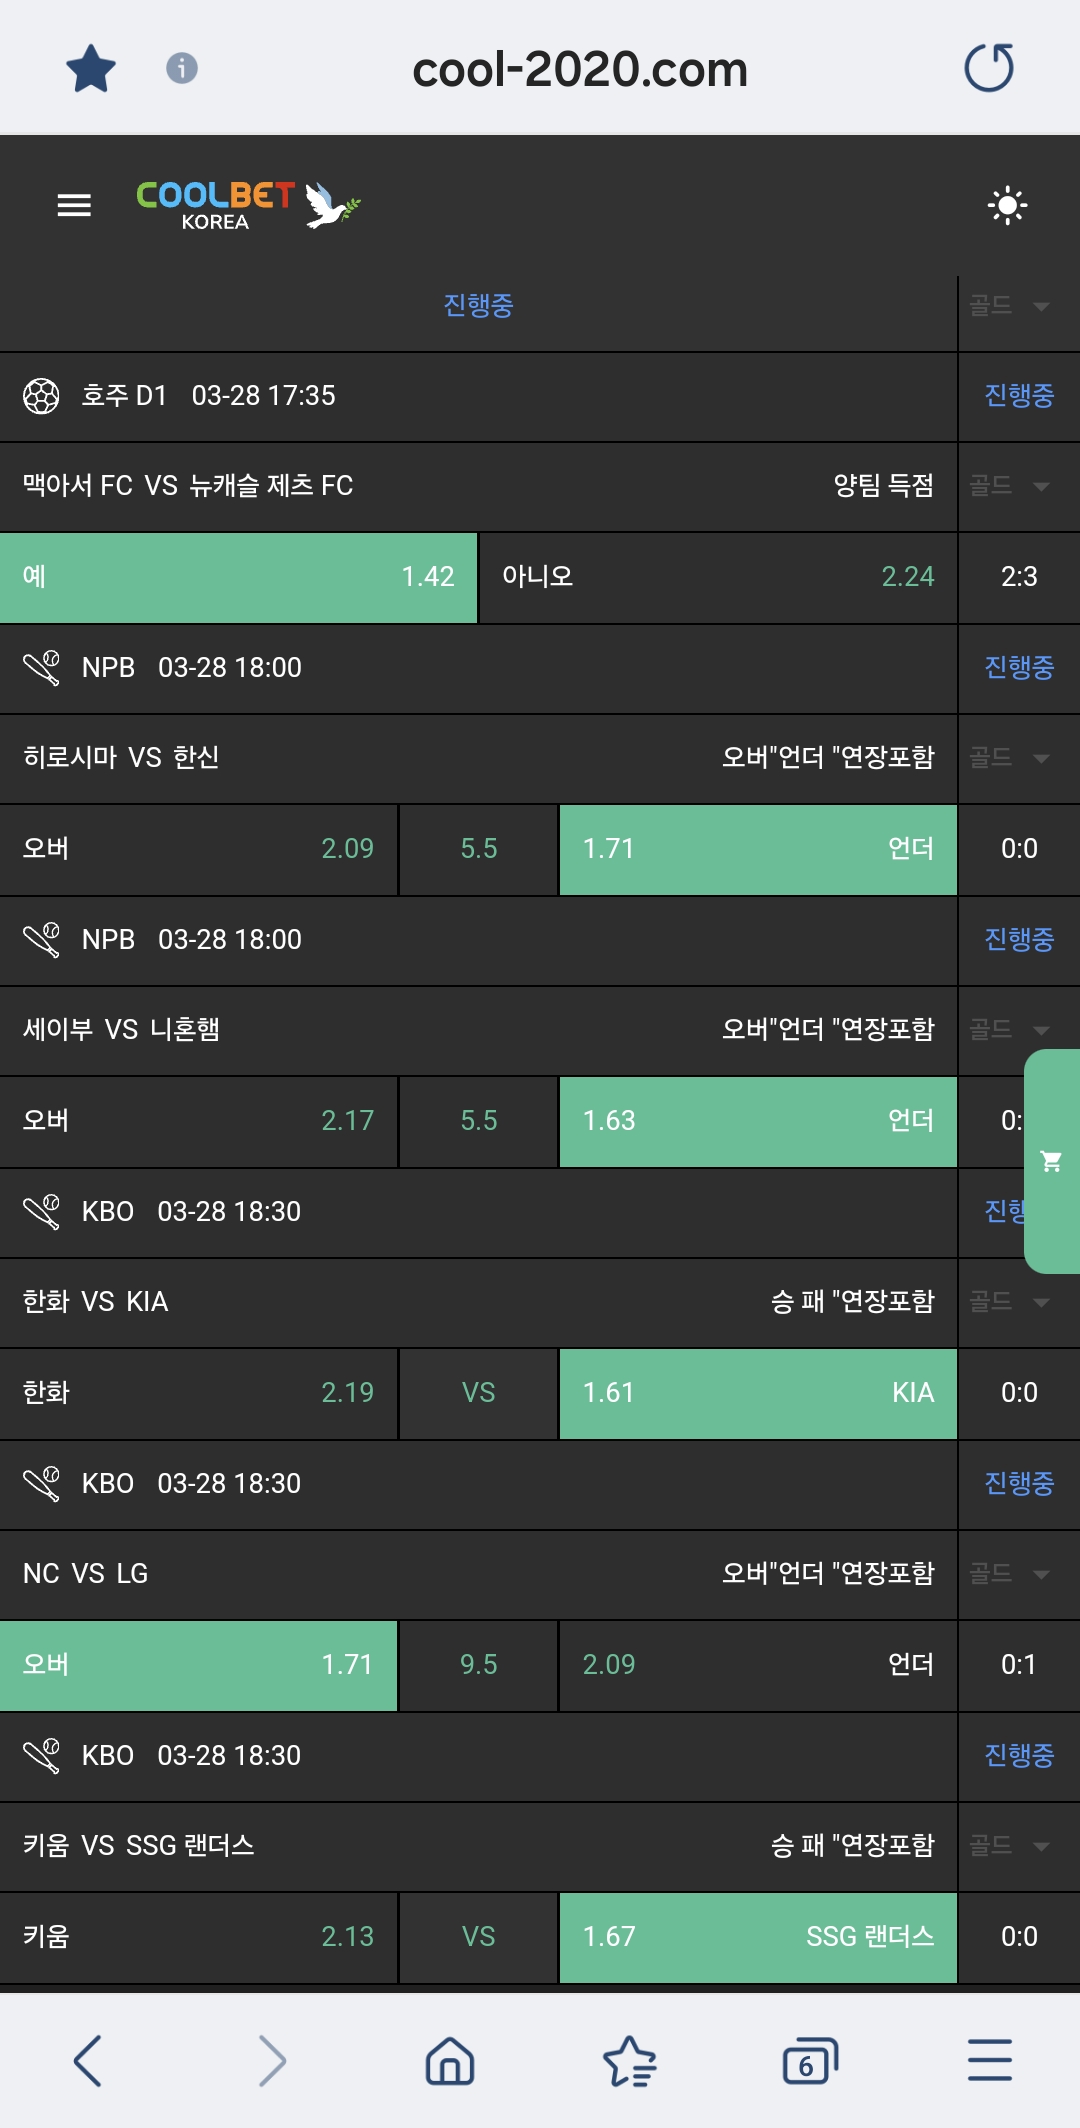
Task: Open the hamburger menu beside Coolbet logo
Action: 74,205
